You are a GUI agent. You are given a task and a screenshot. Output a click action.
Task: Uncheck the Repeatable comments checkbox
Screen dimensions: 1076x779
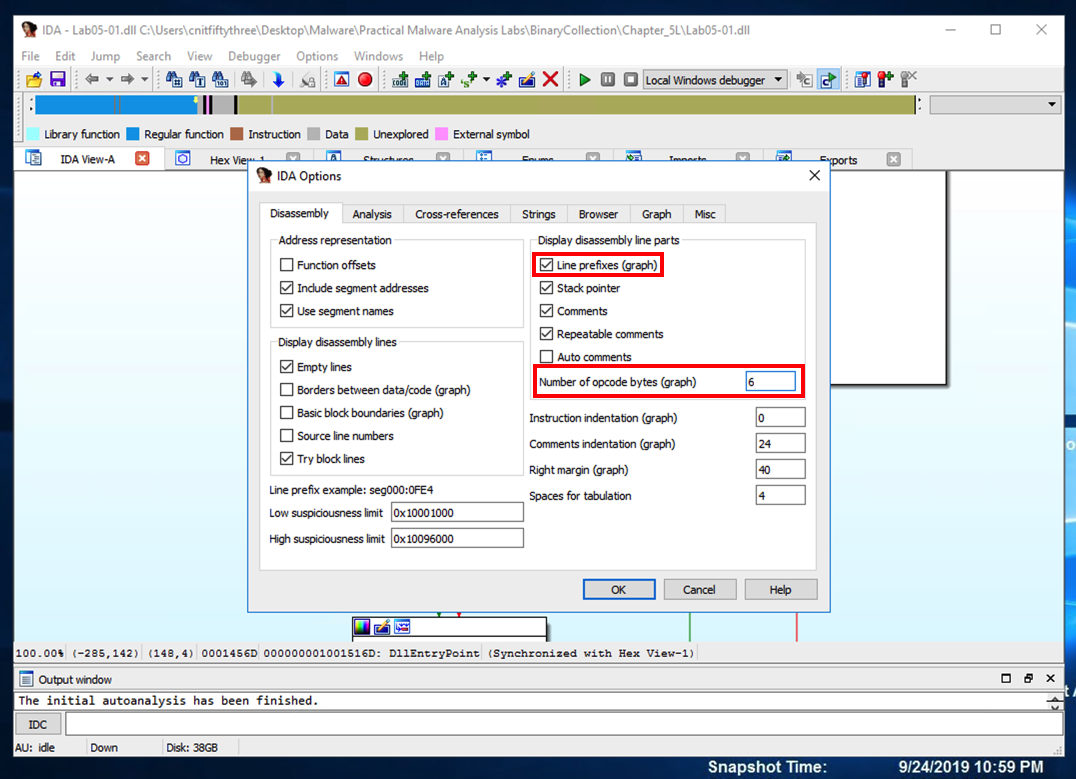(546, 334)
